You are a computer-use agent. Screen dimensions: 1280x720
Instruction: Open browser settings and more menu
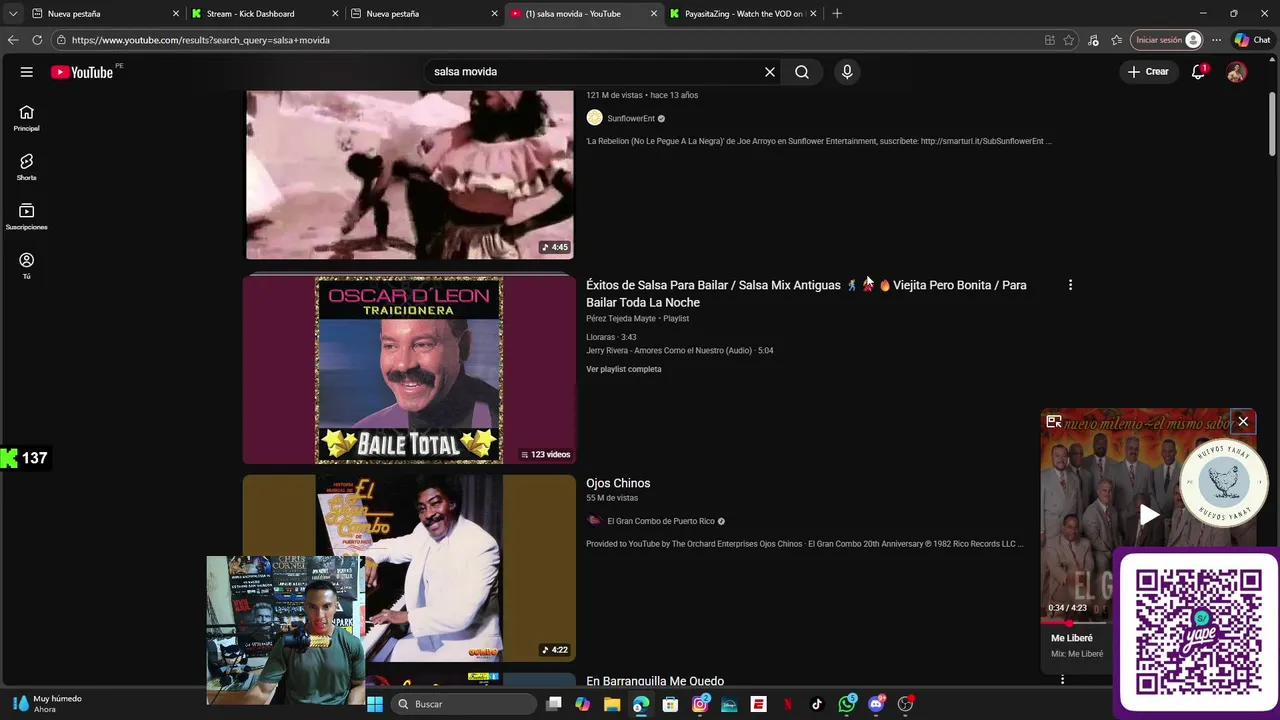click(1216, 40)
